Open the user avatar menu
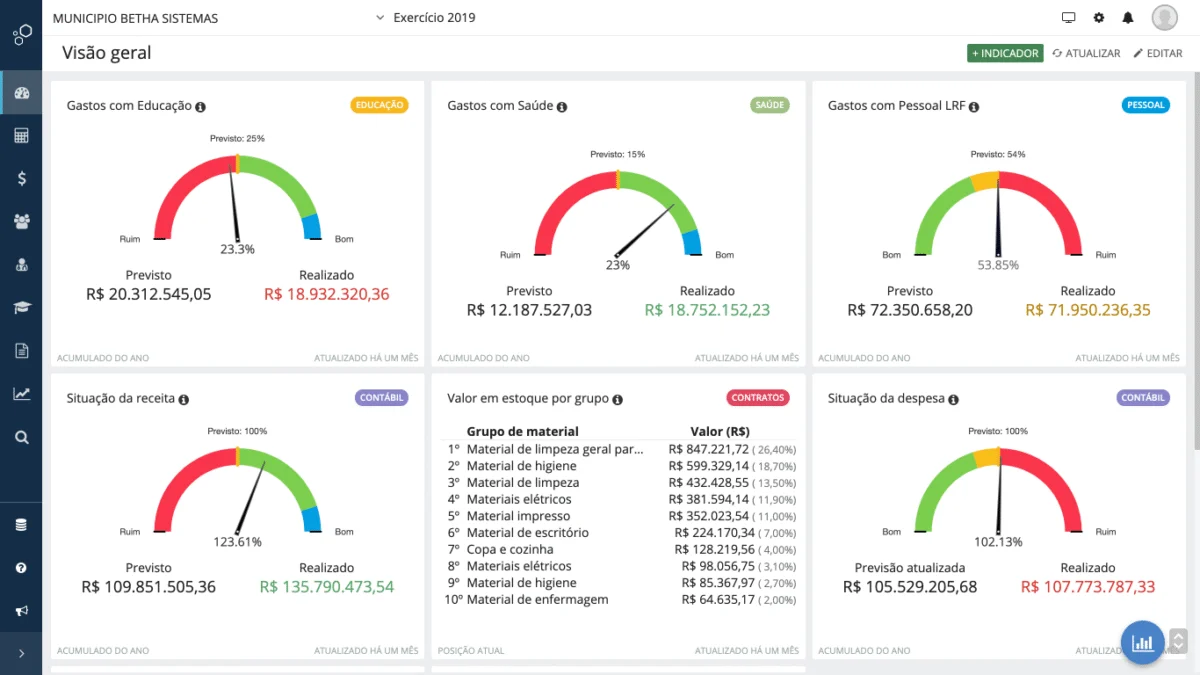Viewport: 1200px width, 675px height. pos(1164,17)
